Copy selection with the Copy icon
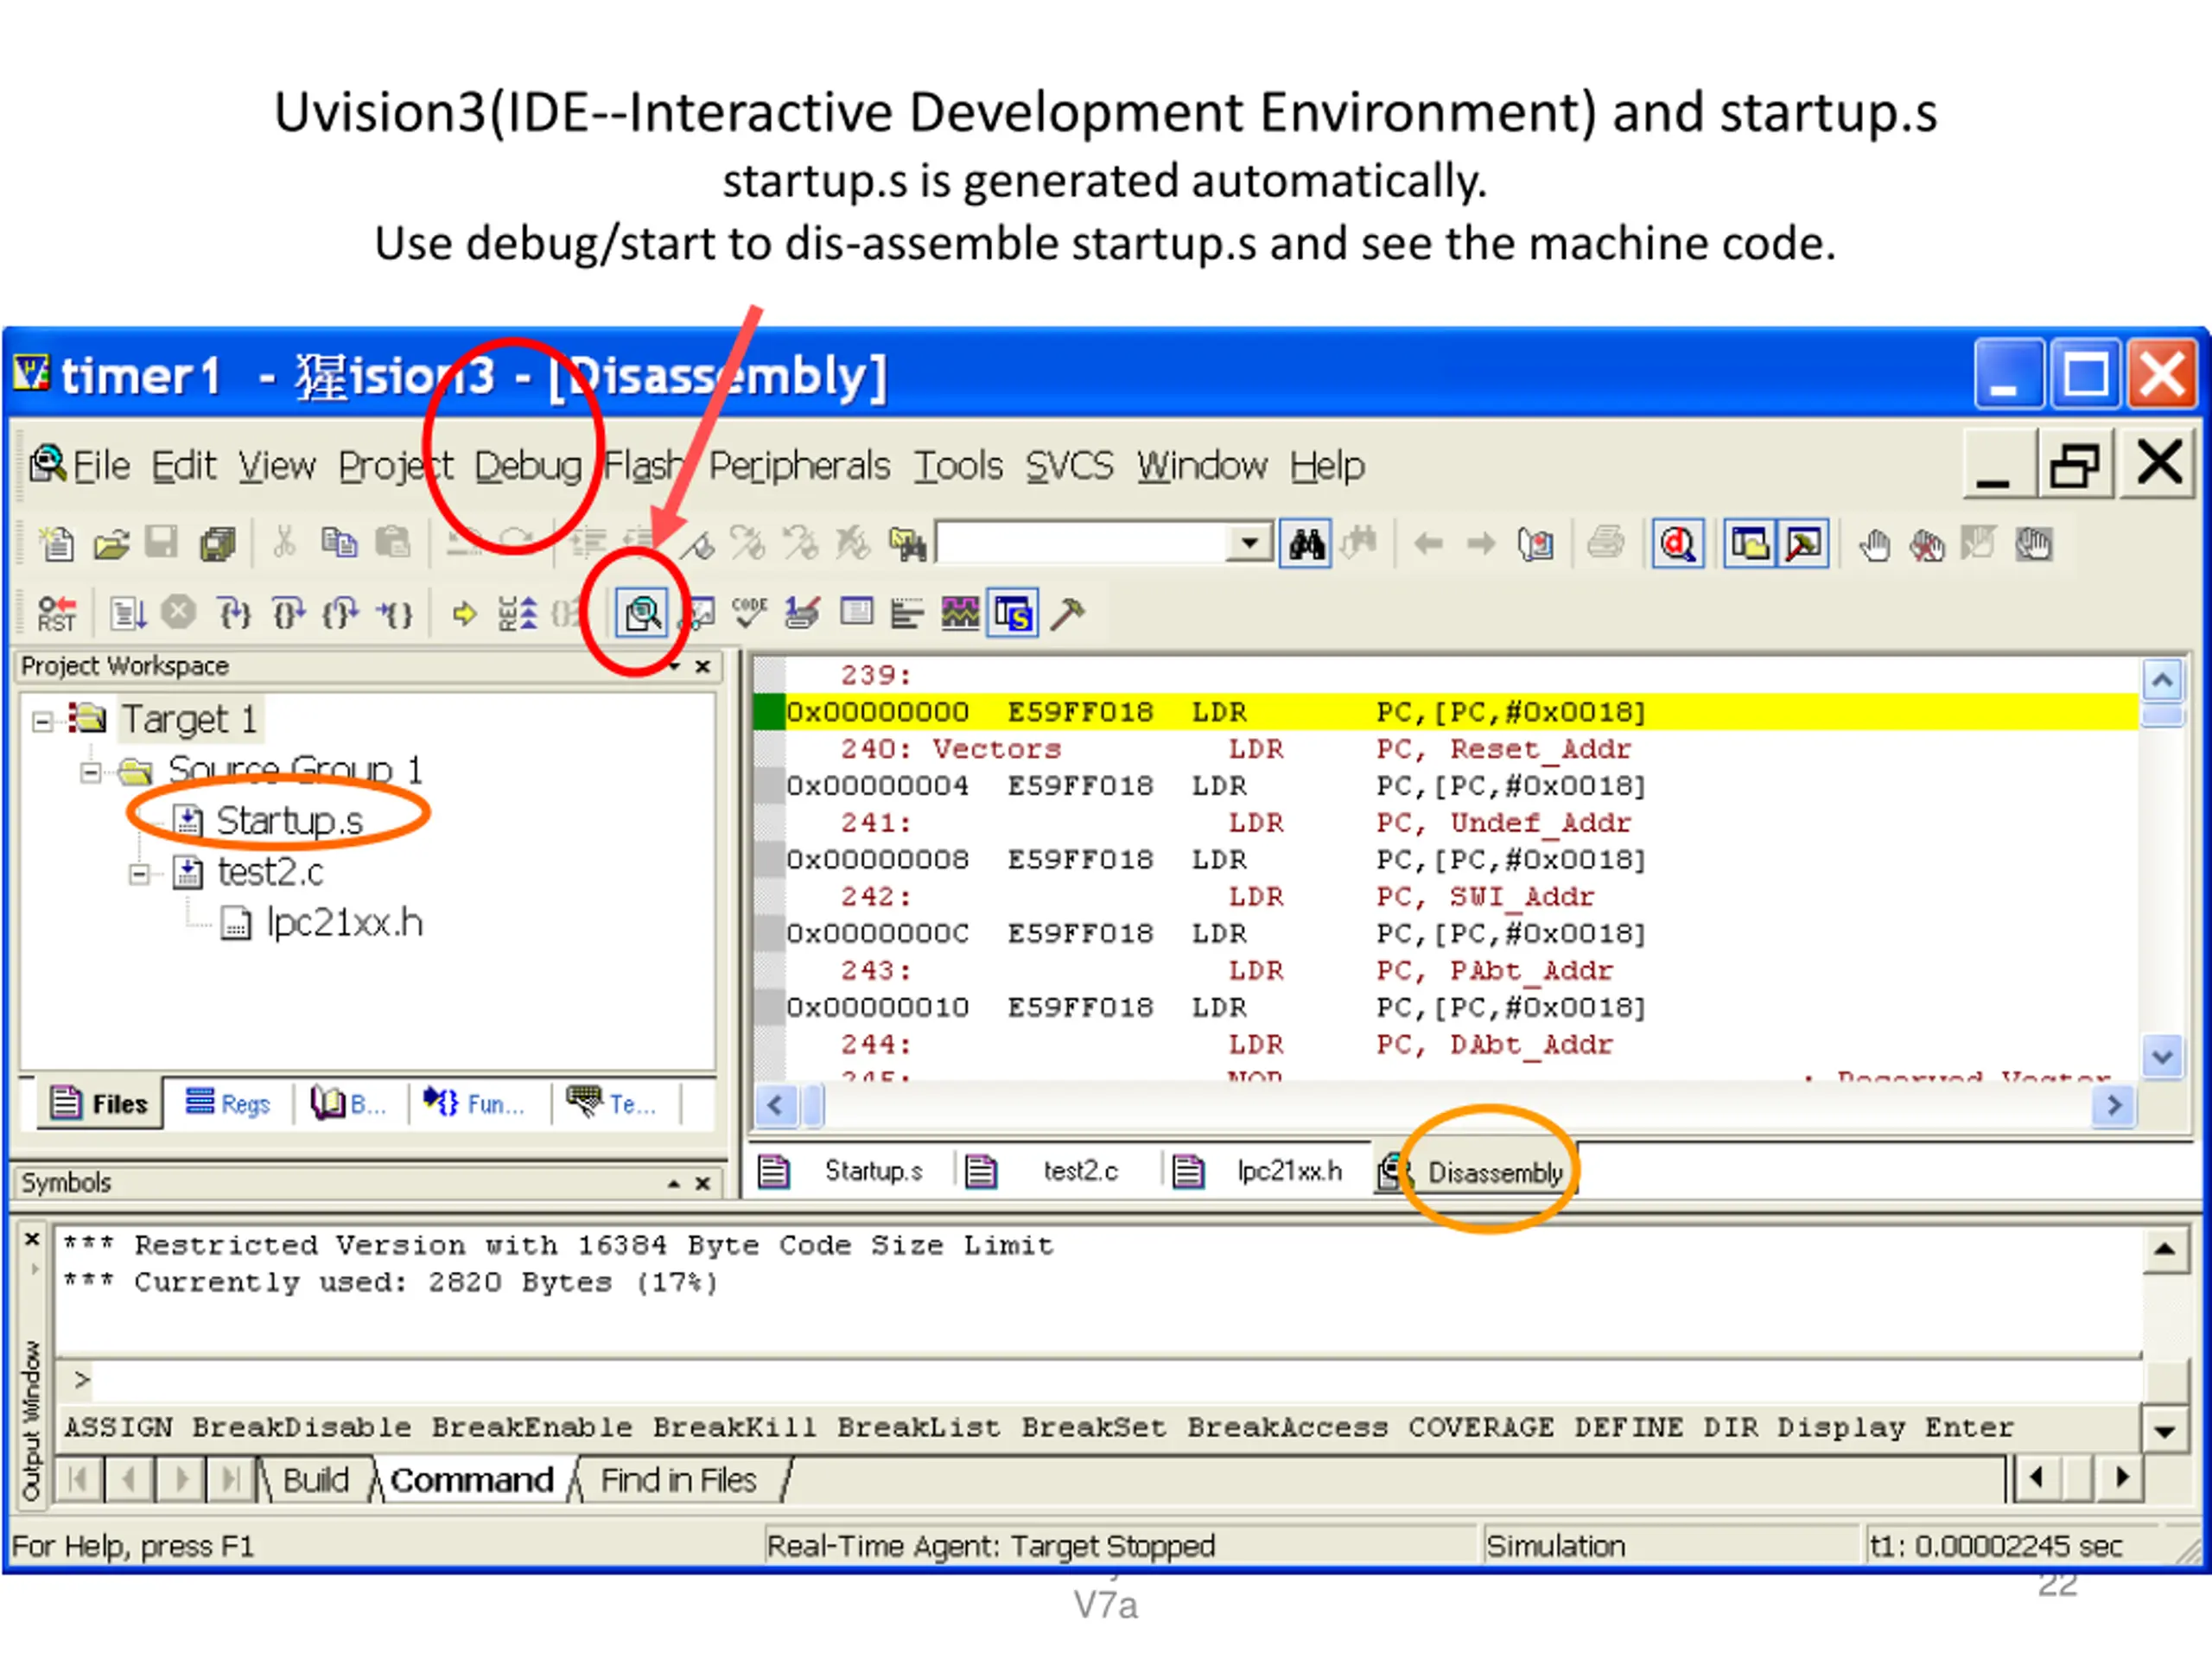The image size is (2212, 1659). coord(339,543)
